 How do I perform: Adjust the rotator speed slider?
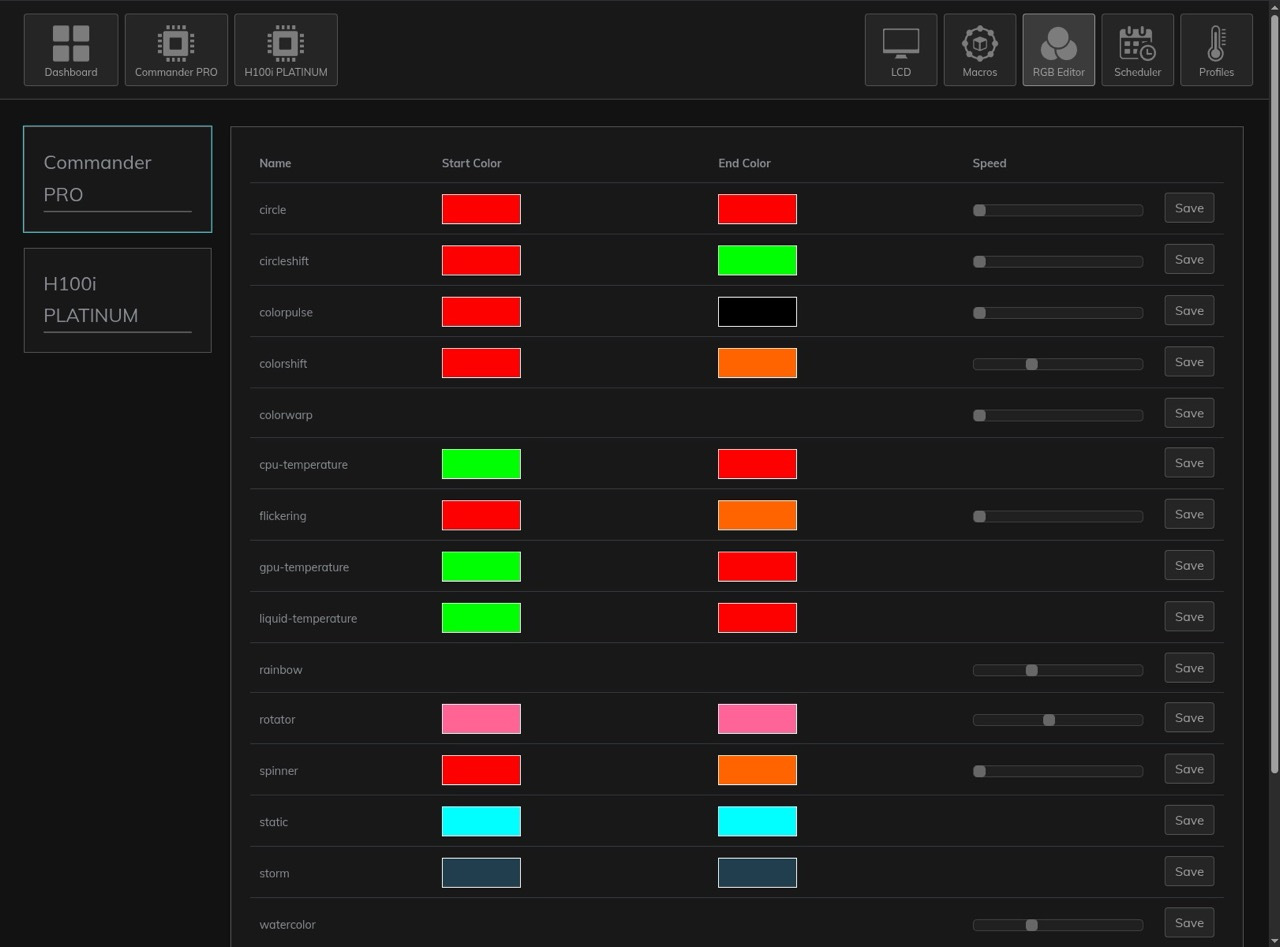click(x=1057, y=720)
